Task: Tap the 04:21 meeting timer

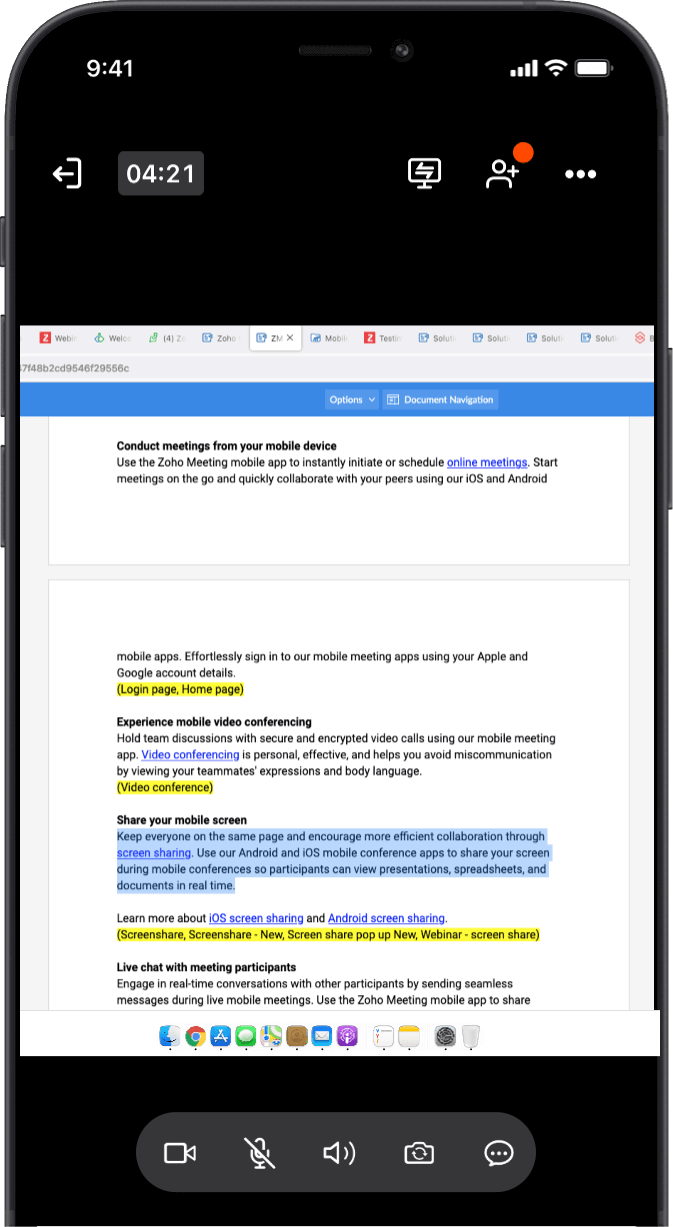Action: (x=161, y=174)
